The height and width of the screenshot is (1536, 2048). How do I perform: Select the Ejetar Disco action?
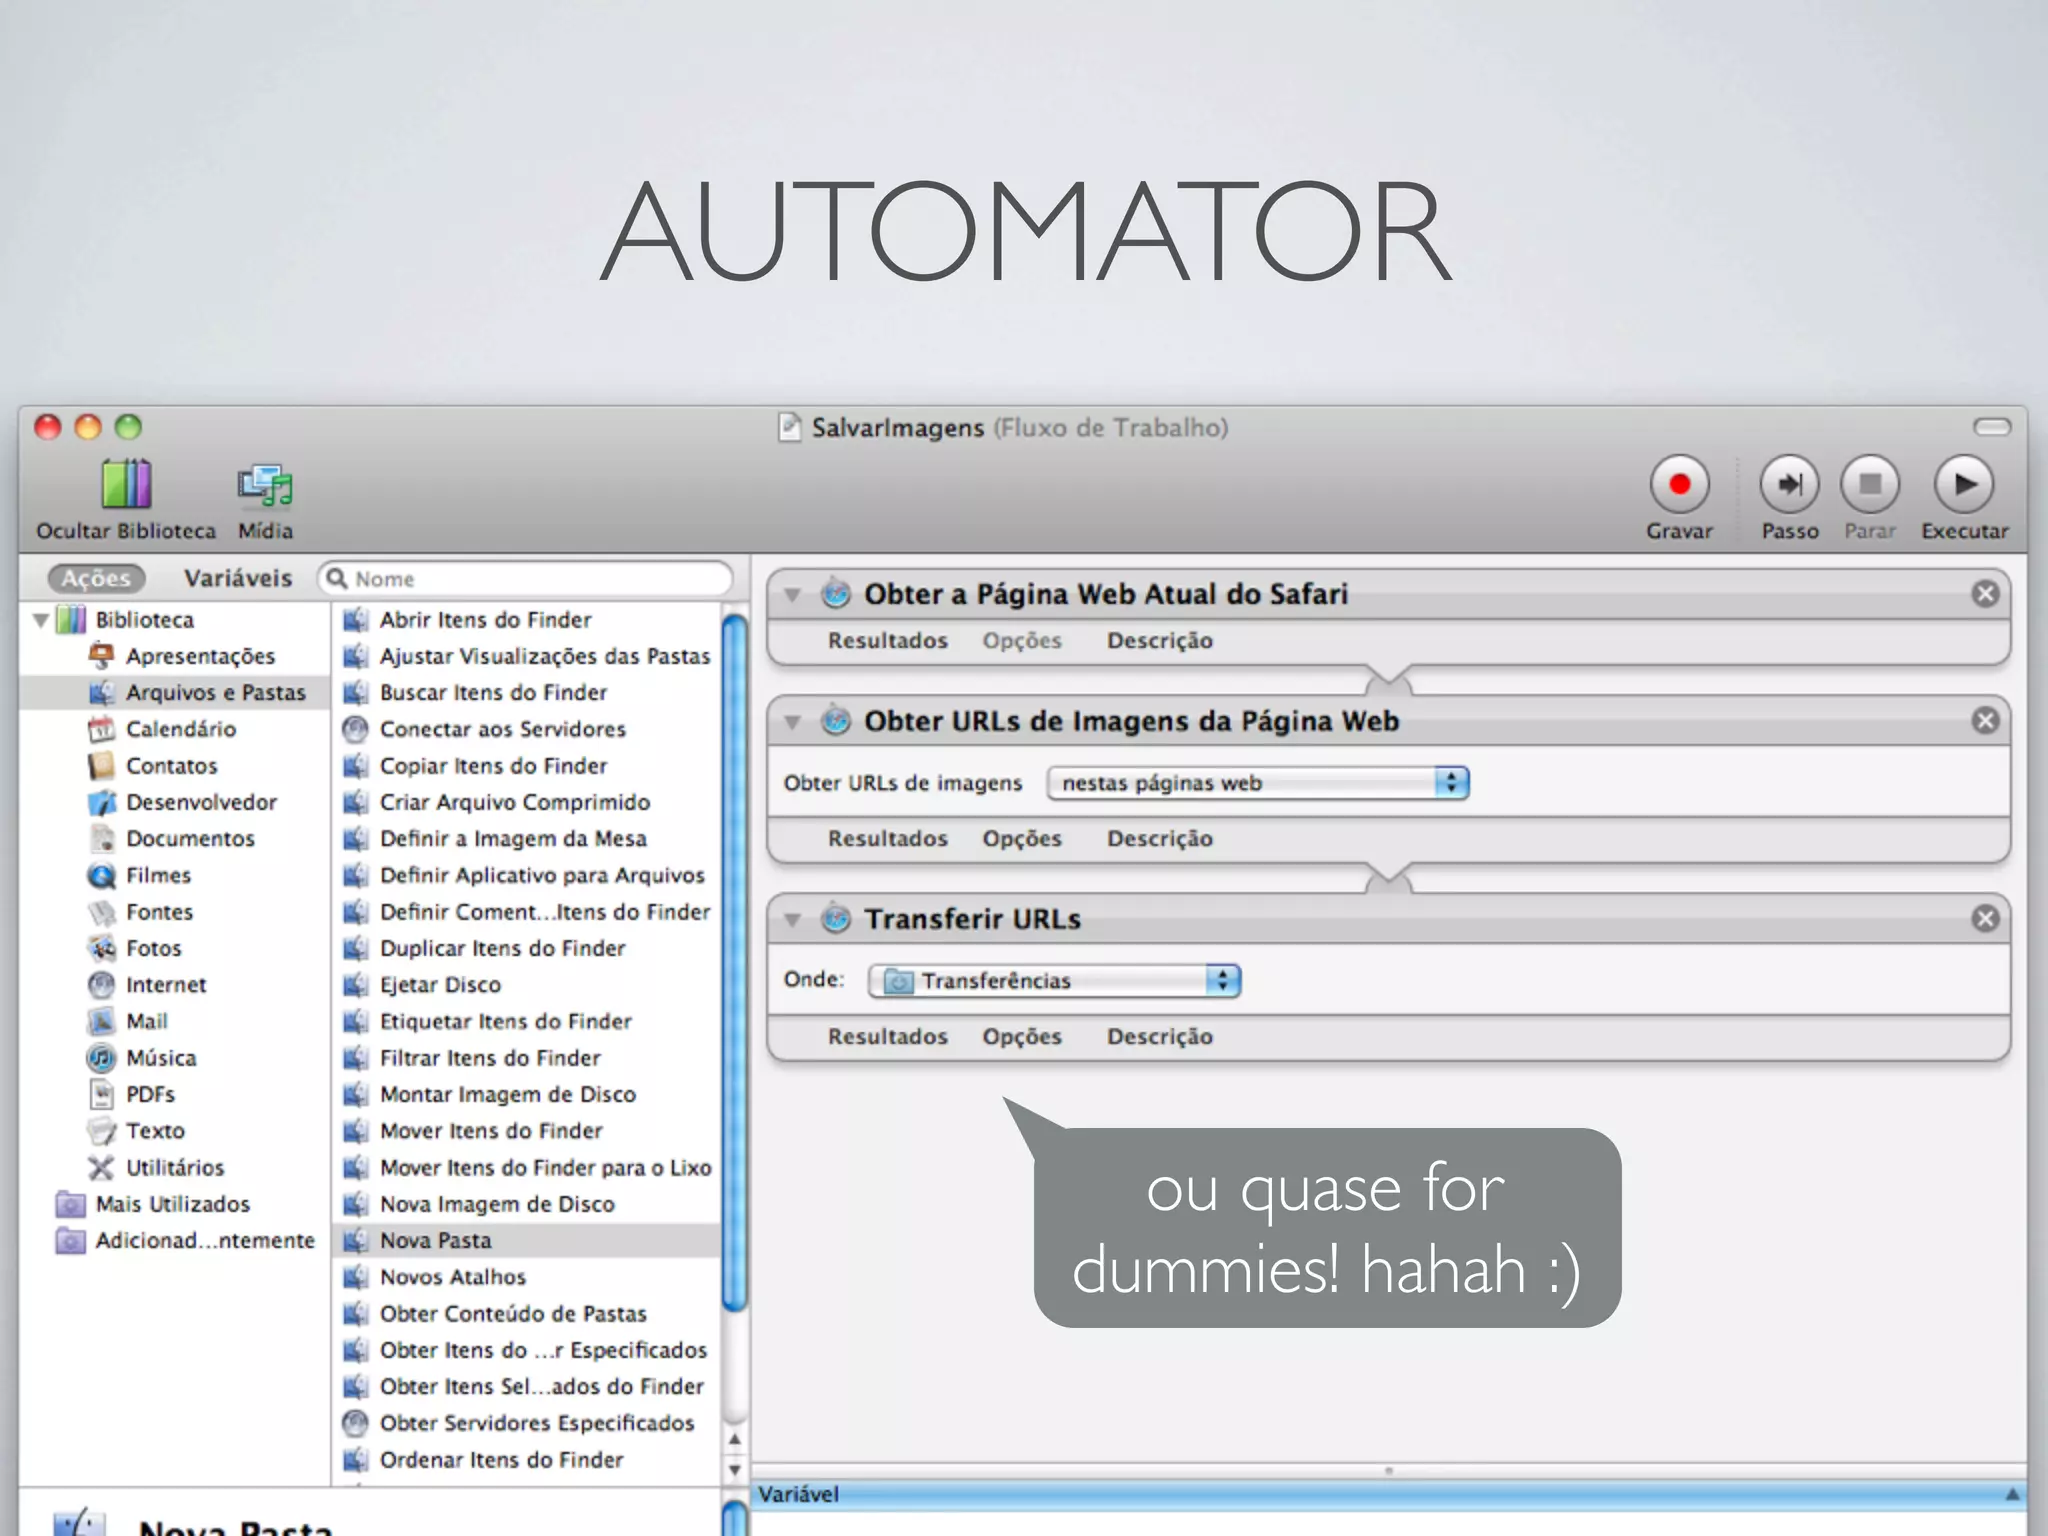click(421, 985)
